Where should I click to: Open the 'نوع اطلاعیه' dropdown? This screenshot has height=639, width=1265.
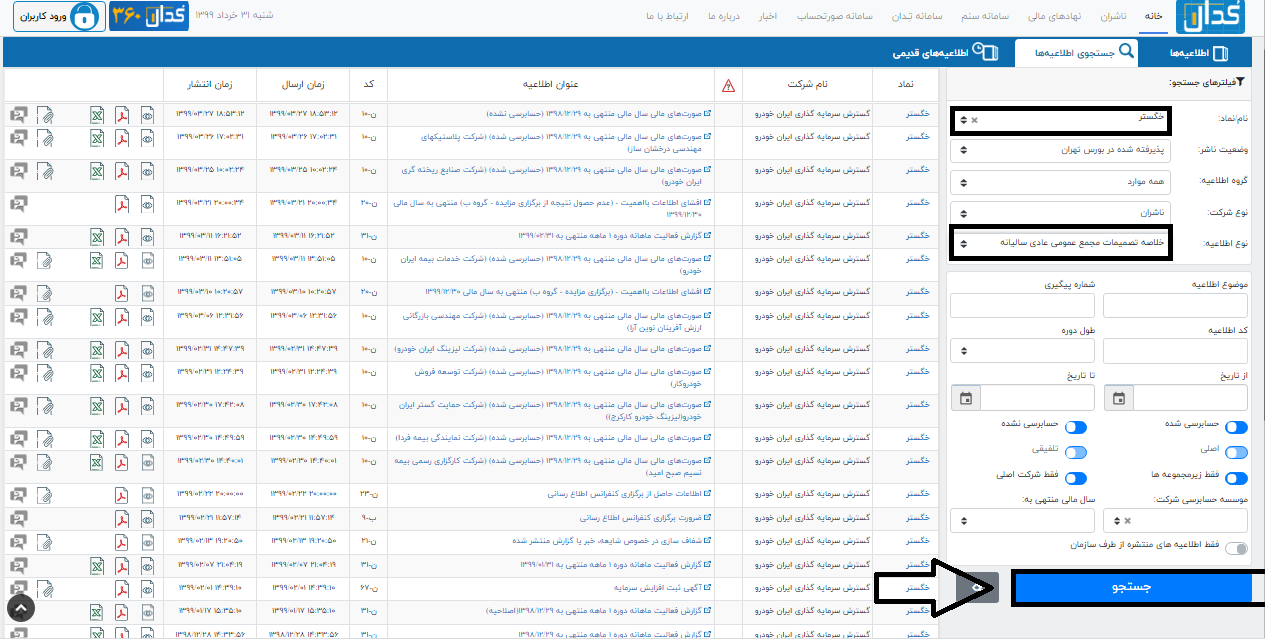coord(1058,243)
